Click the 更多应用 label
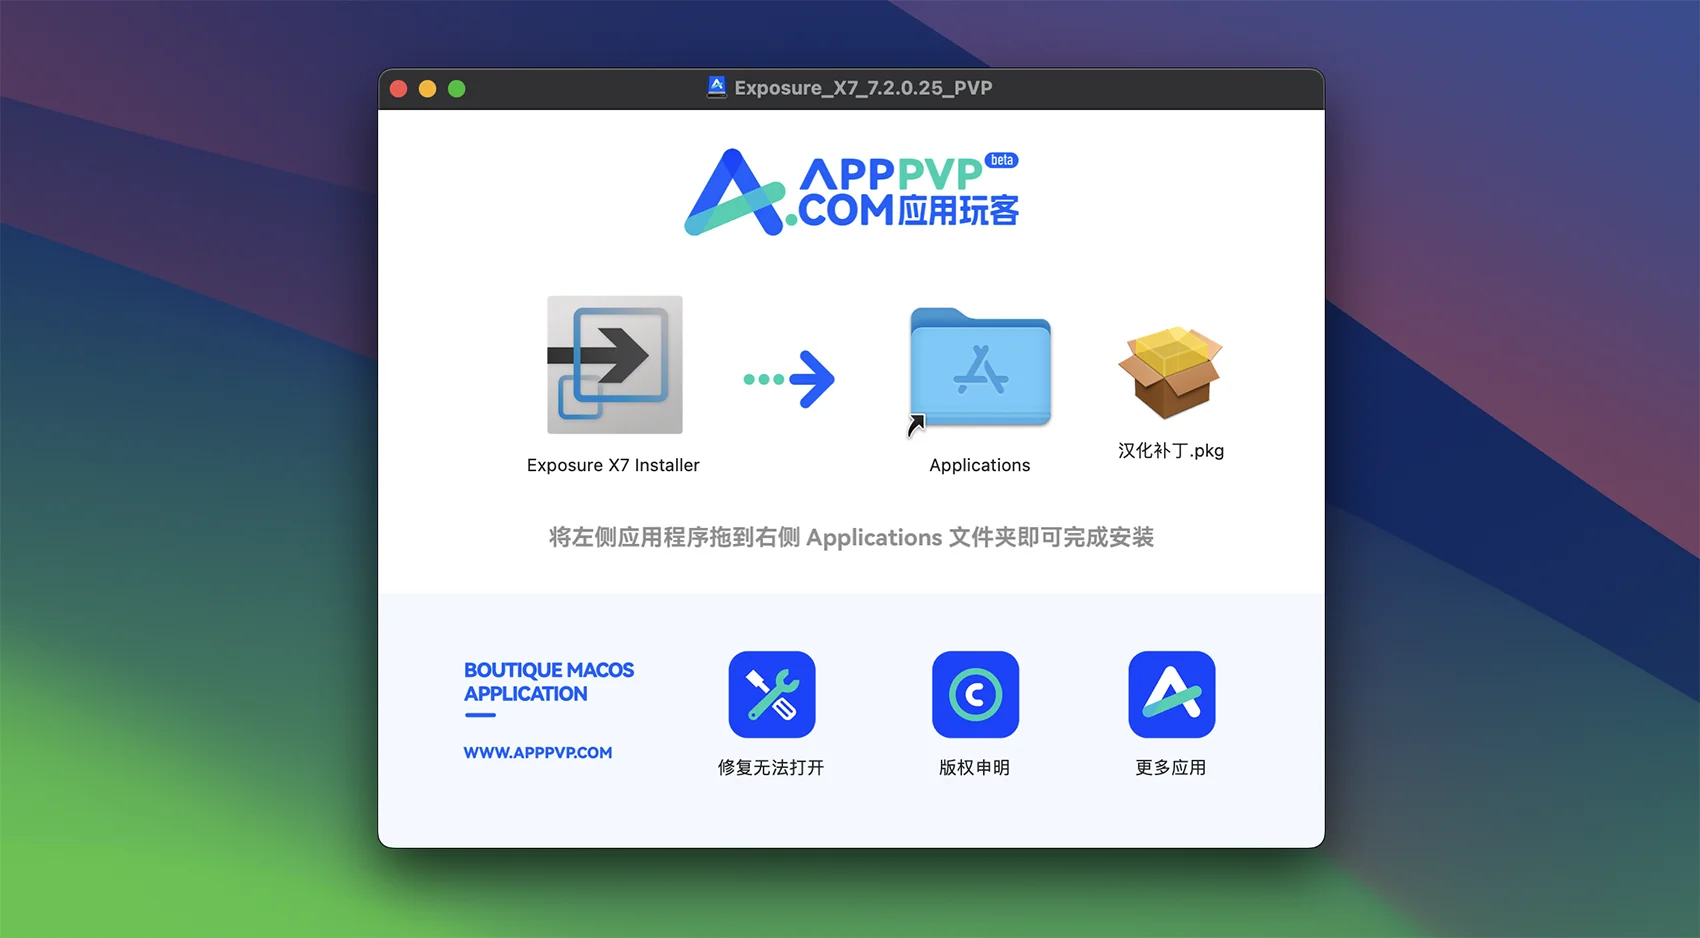Image resolution: width=1700 pixels, height=938 pixels. coord(1171,768)
